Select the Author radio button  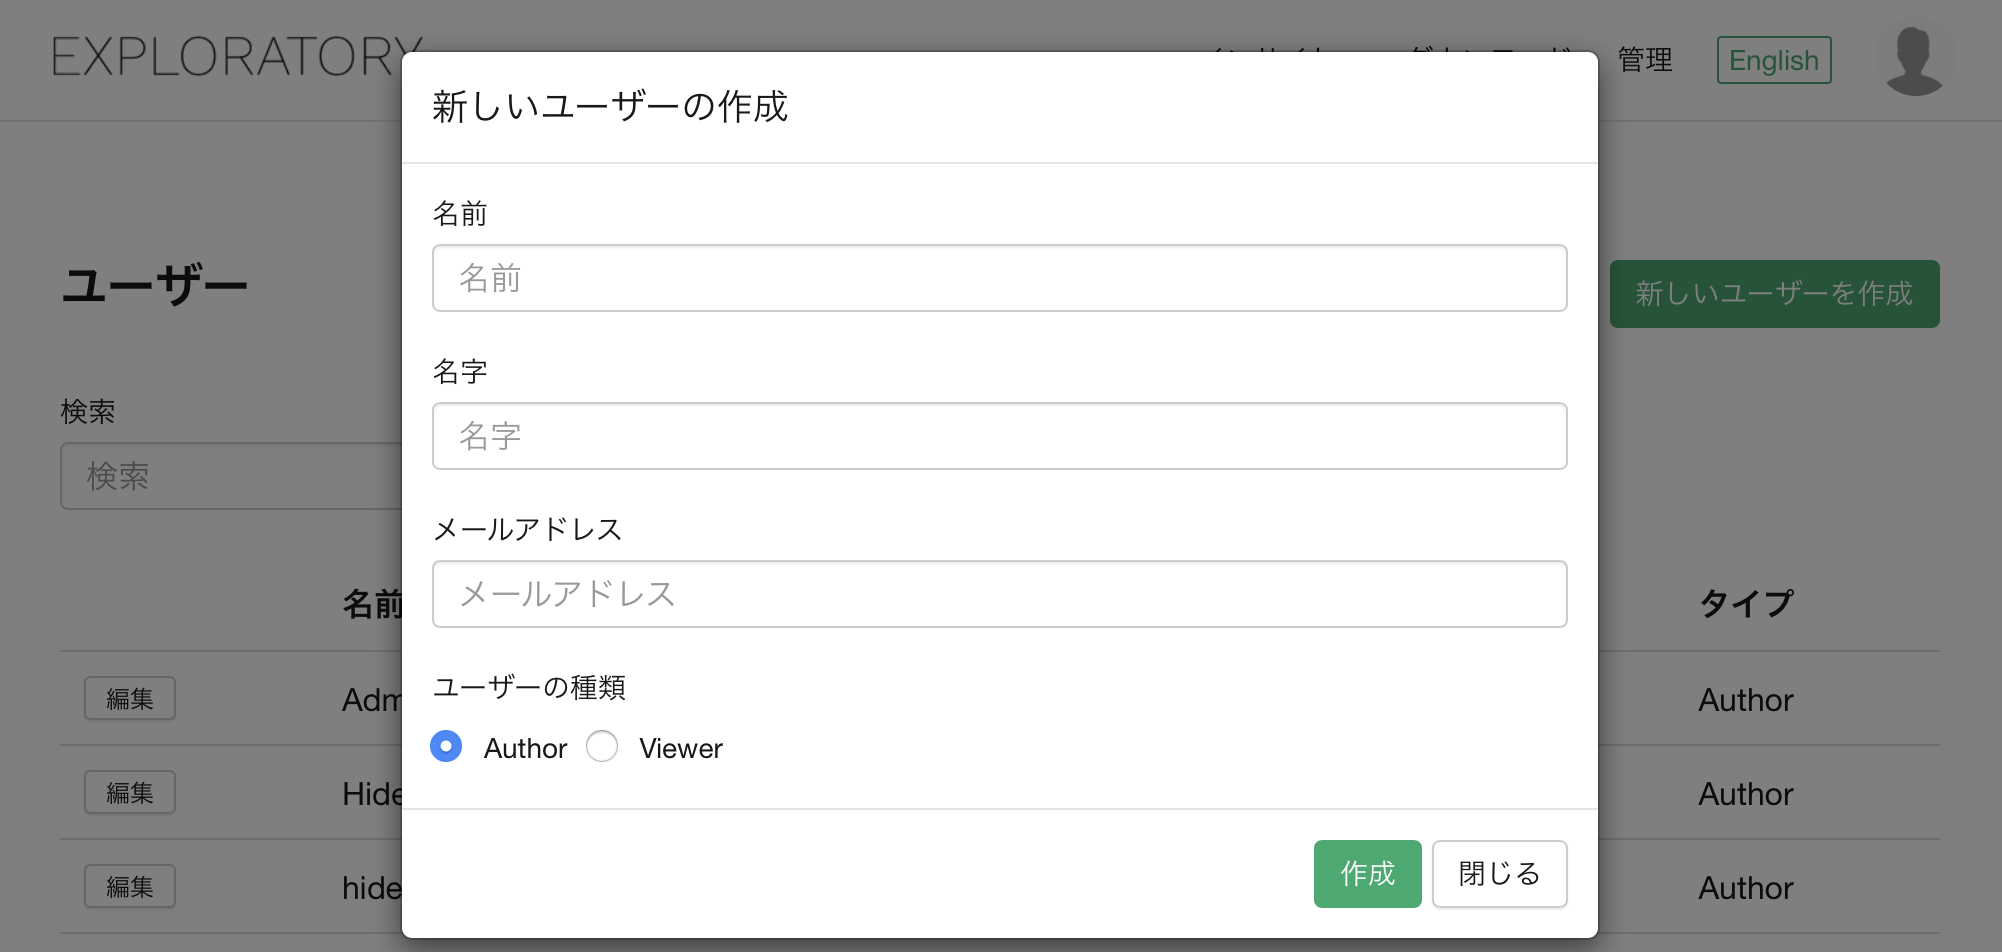pyautogui.click(x=446, y=746)
